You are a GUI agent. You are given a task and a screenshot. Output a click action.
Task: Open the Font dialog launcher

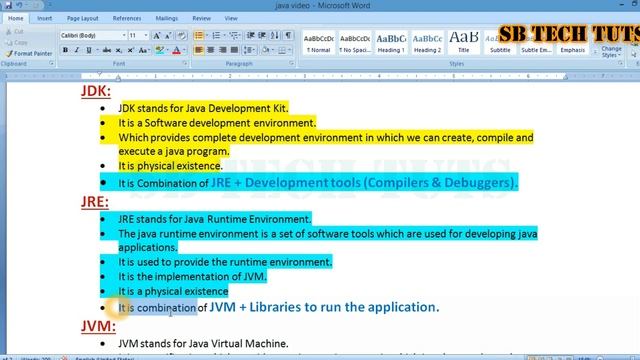click(x=185, y=64)
